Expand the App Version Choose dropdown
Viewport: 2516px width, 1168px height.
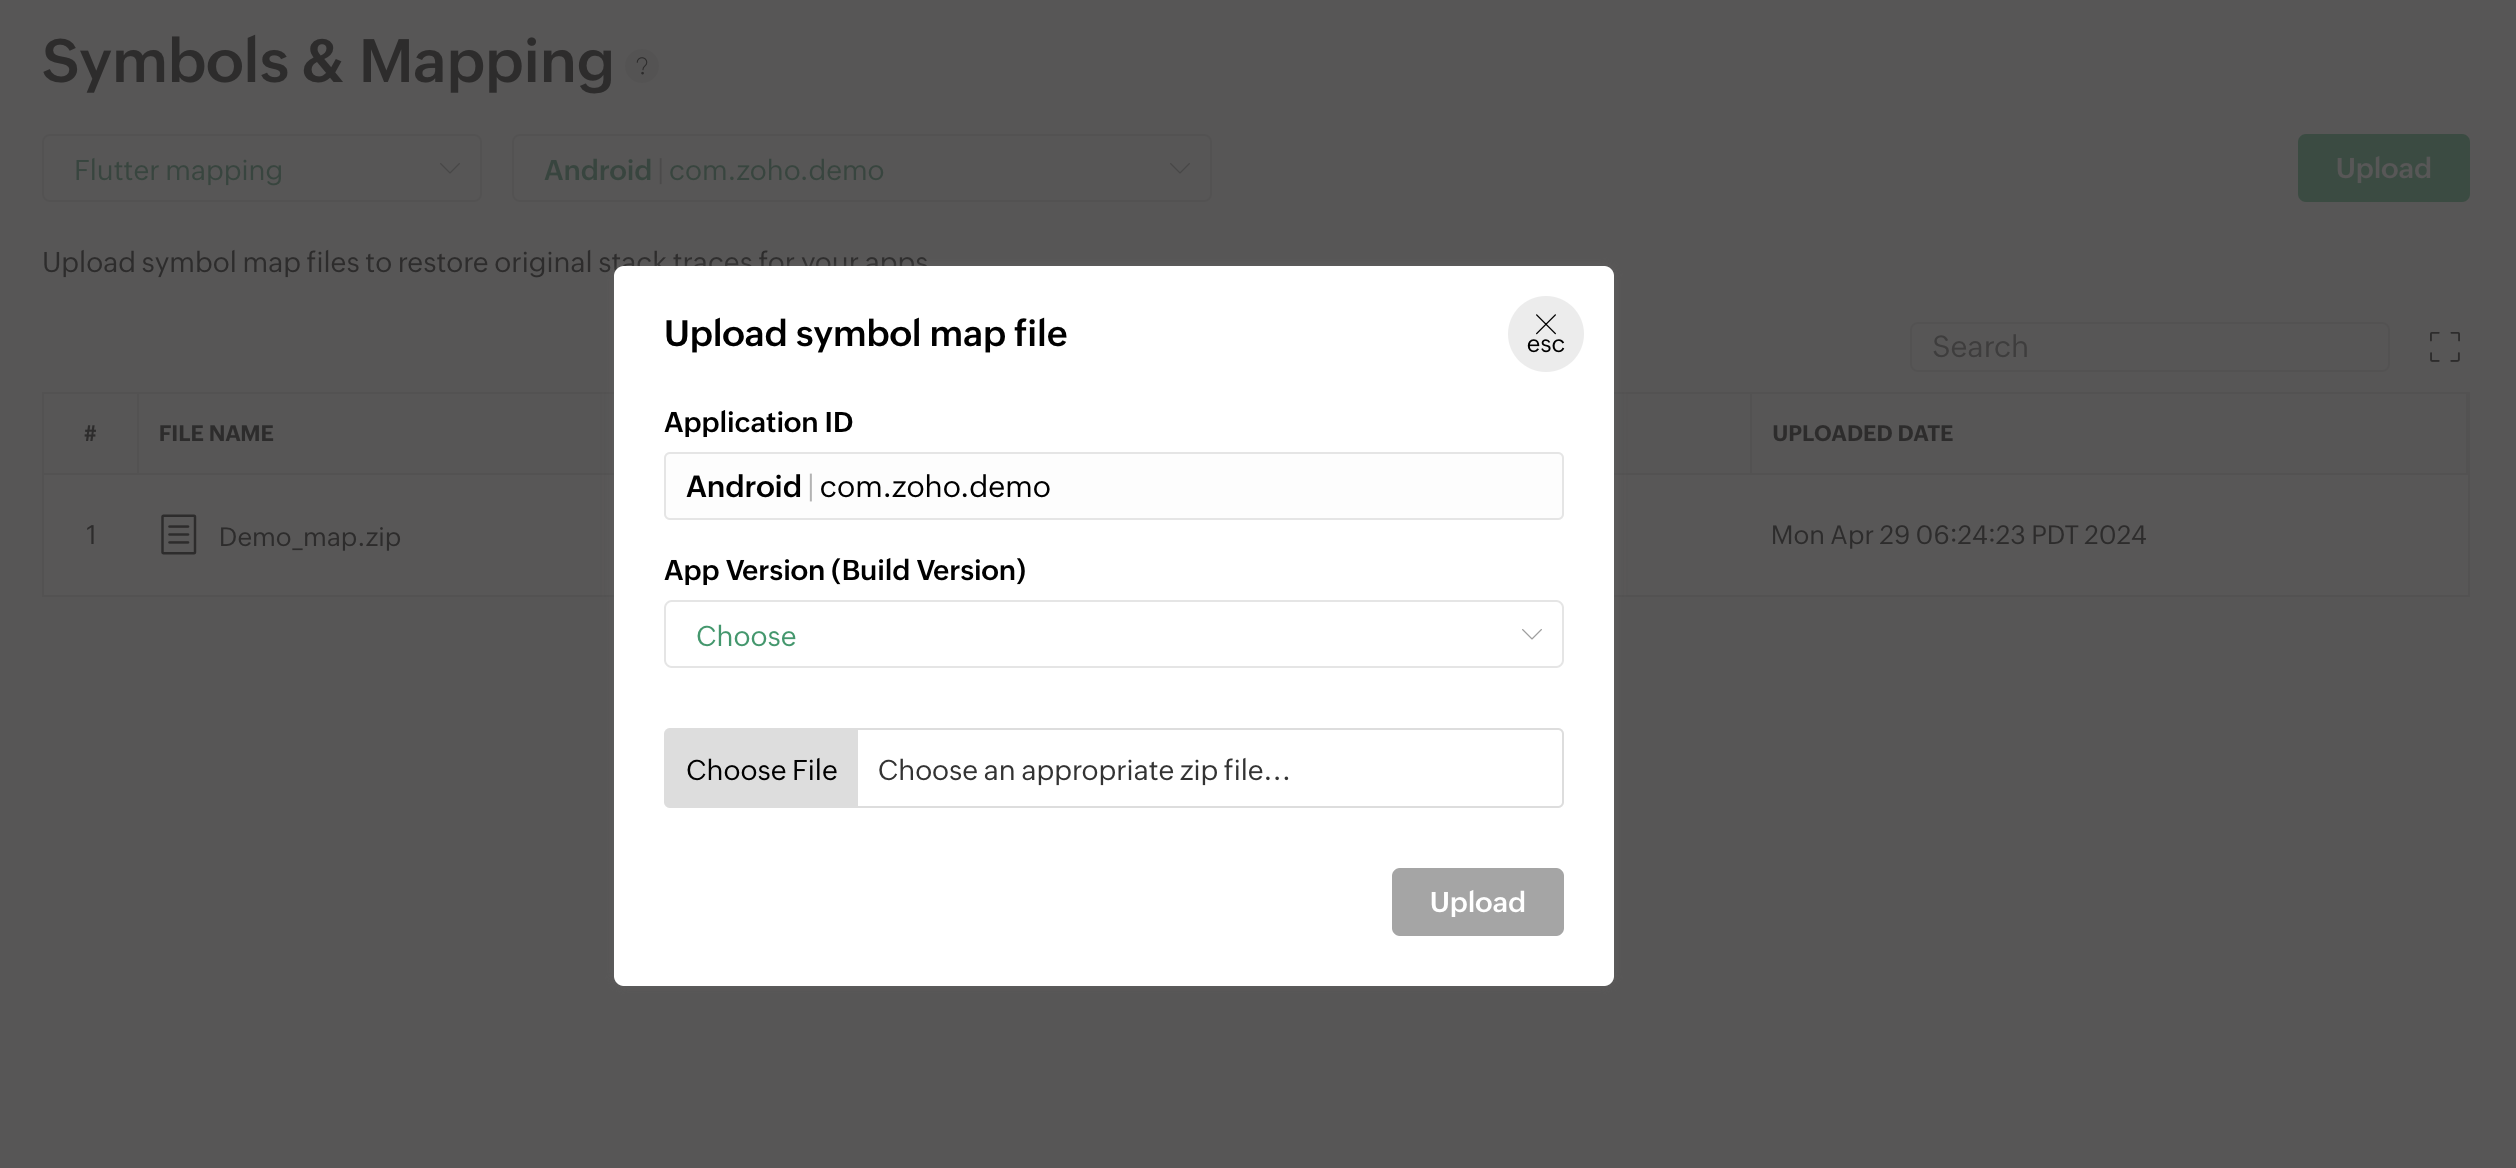point(1112,634)
